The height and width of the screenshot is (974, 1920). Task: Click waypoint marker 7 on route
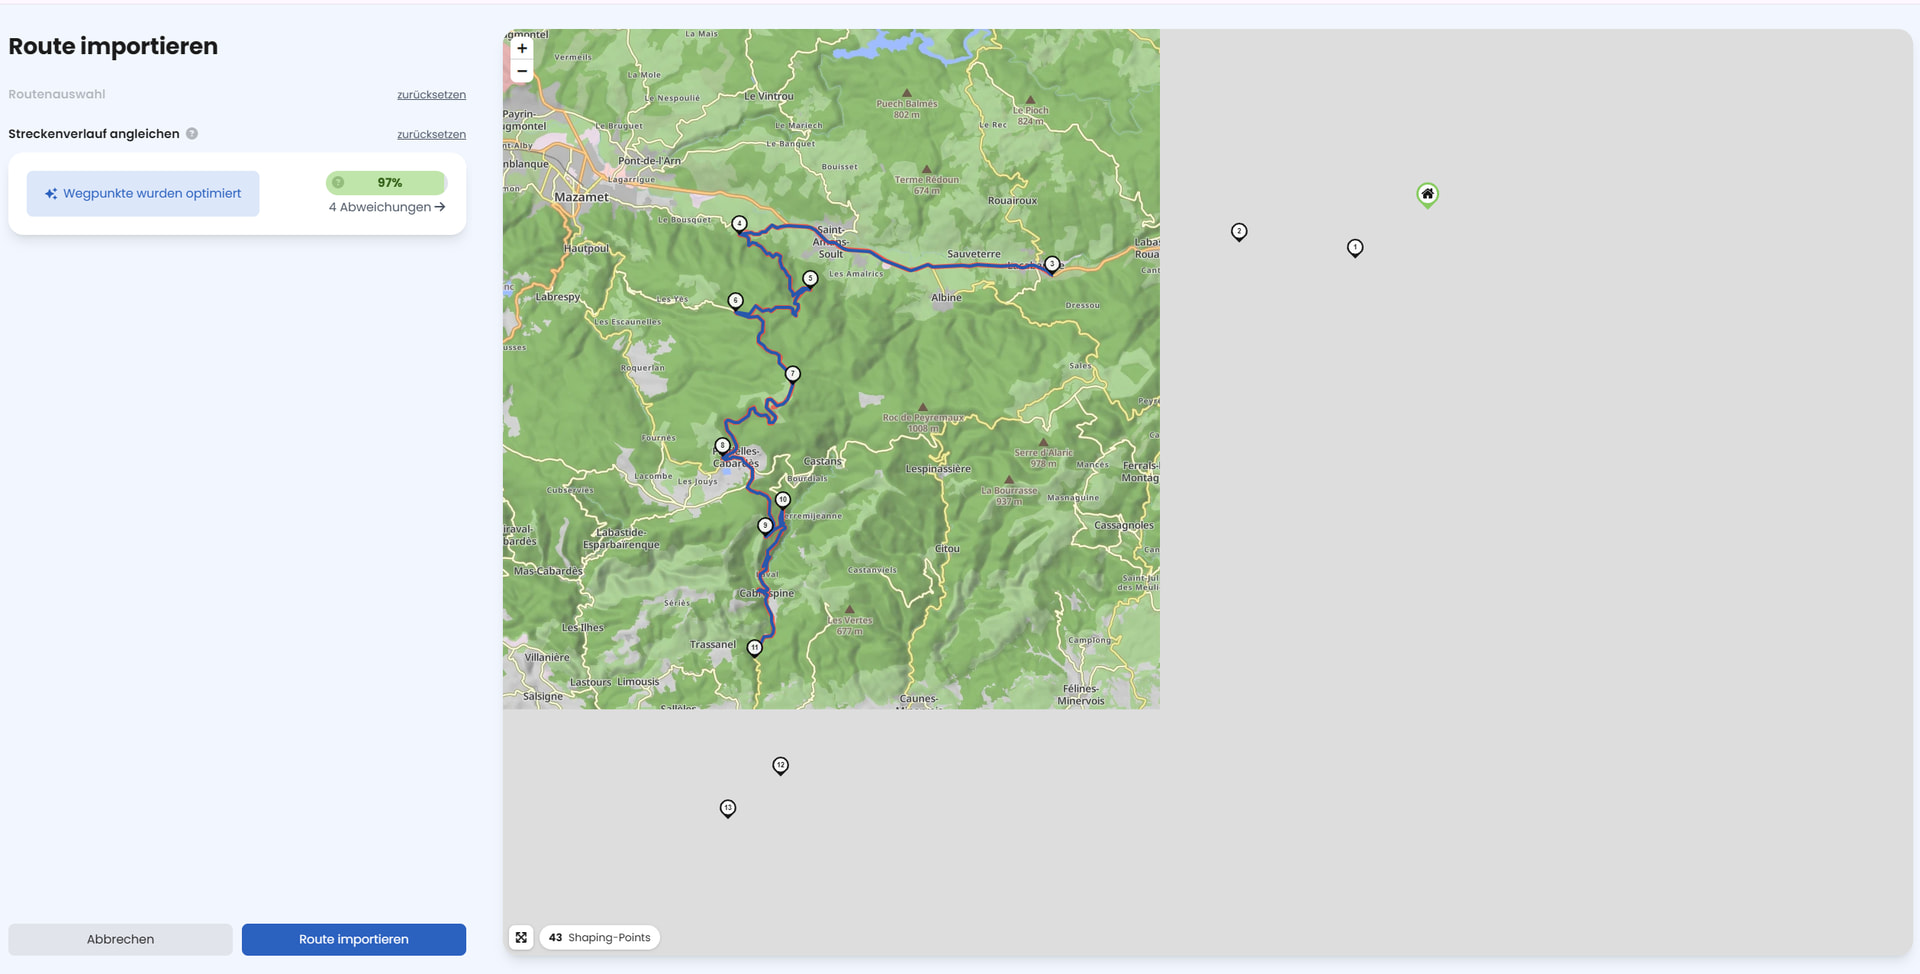click(x=792, y=374)
